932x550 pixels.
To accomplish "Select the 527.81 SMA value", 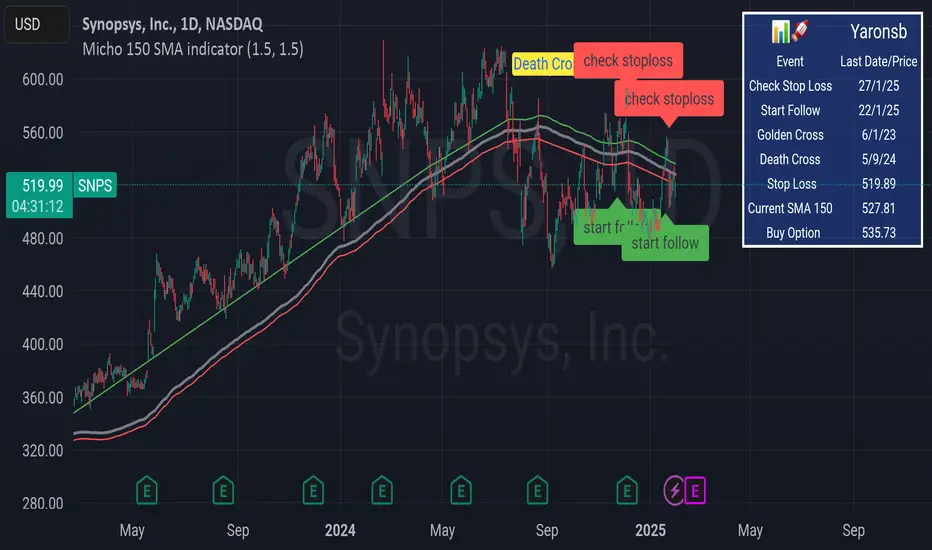I will click(x=879, y=208).
